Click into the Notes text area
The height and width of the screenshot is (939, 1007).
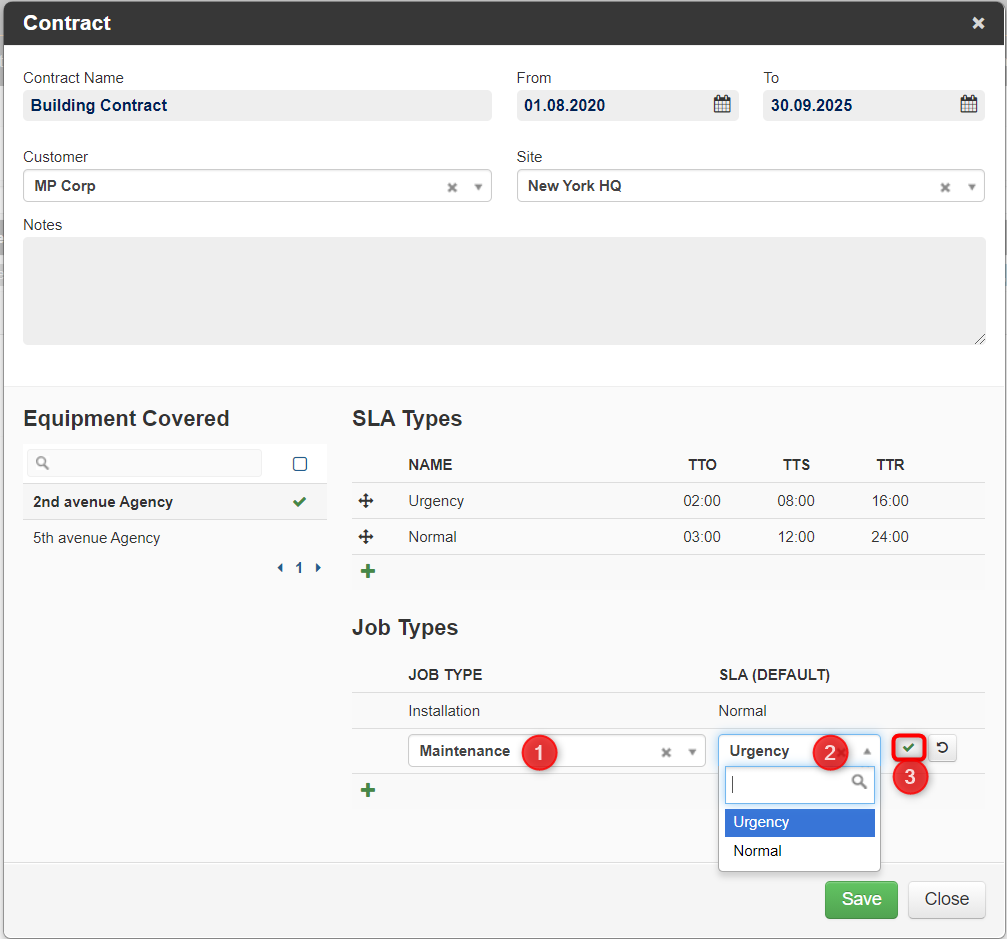point(504,291)
